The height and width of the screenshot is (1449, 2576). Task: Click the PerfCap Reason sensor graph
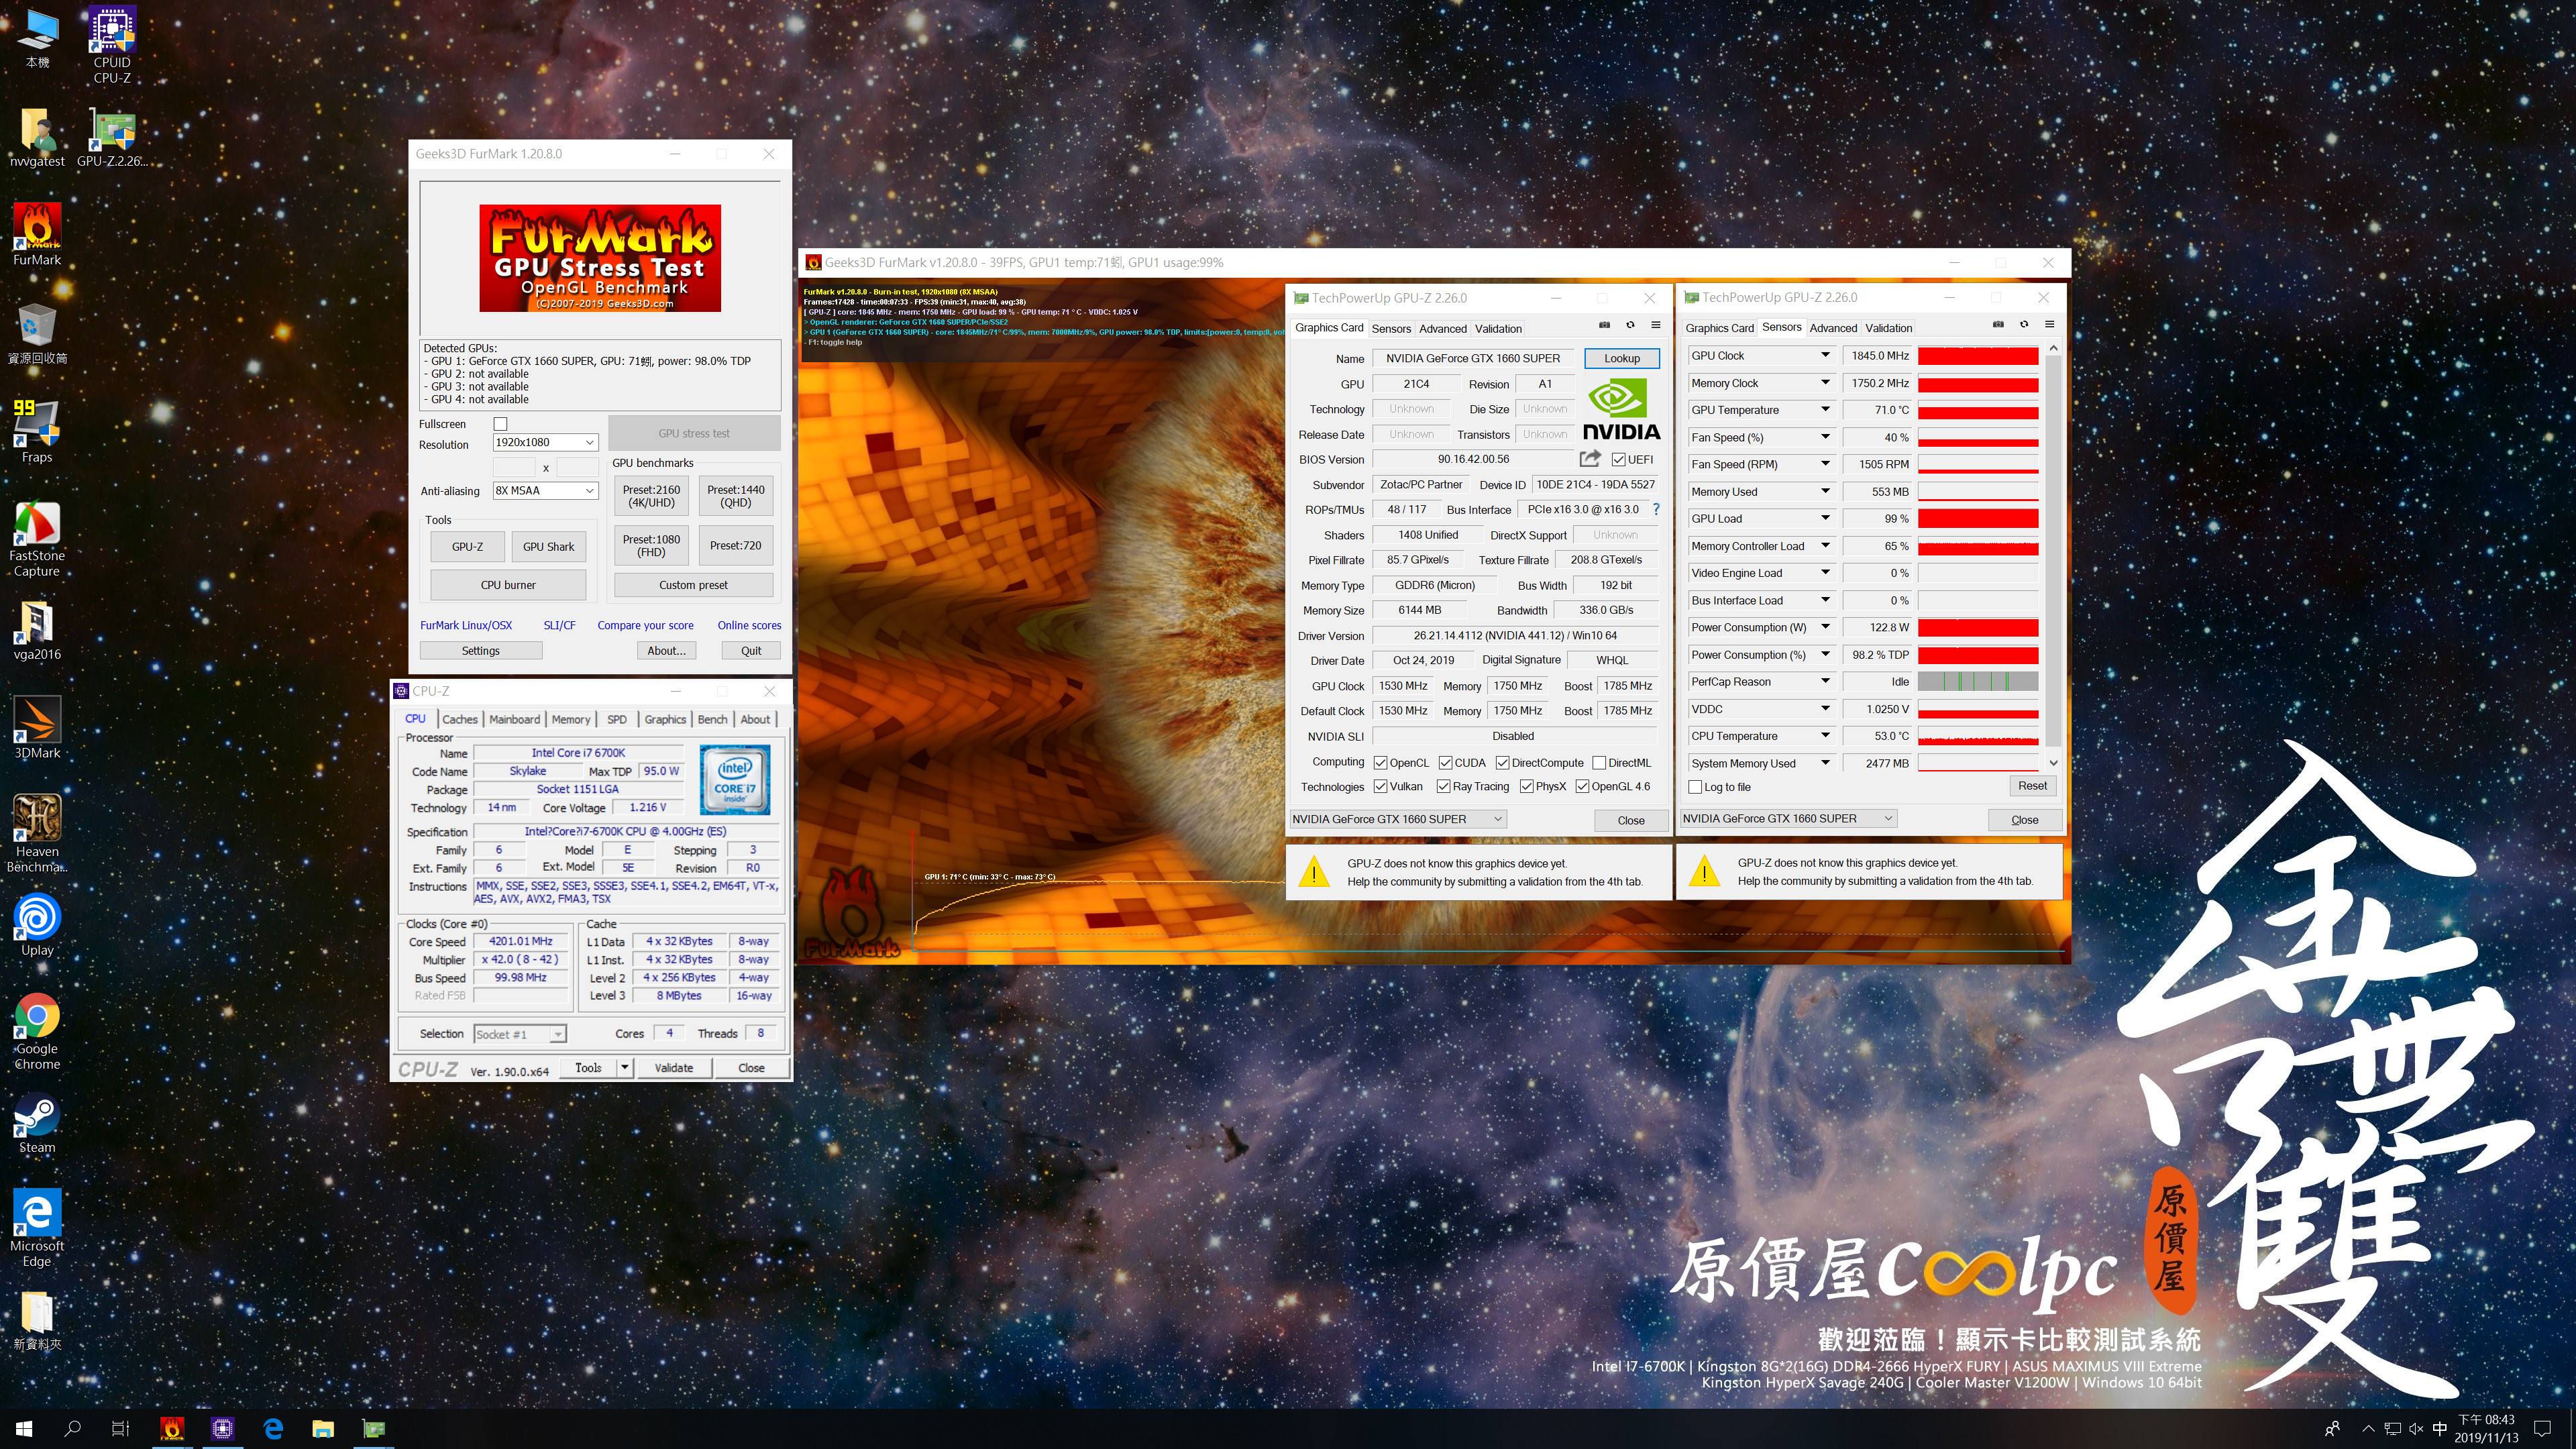coord(1978,681)
